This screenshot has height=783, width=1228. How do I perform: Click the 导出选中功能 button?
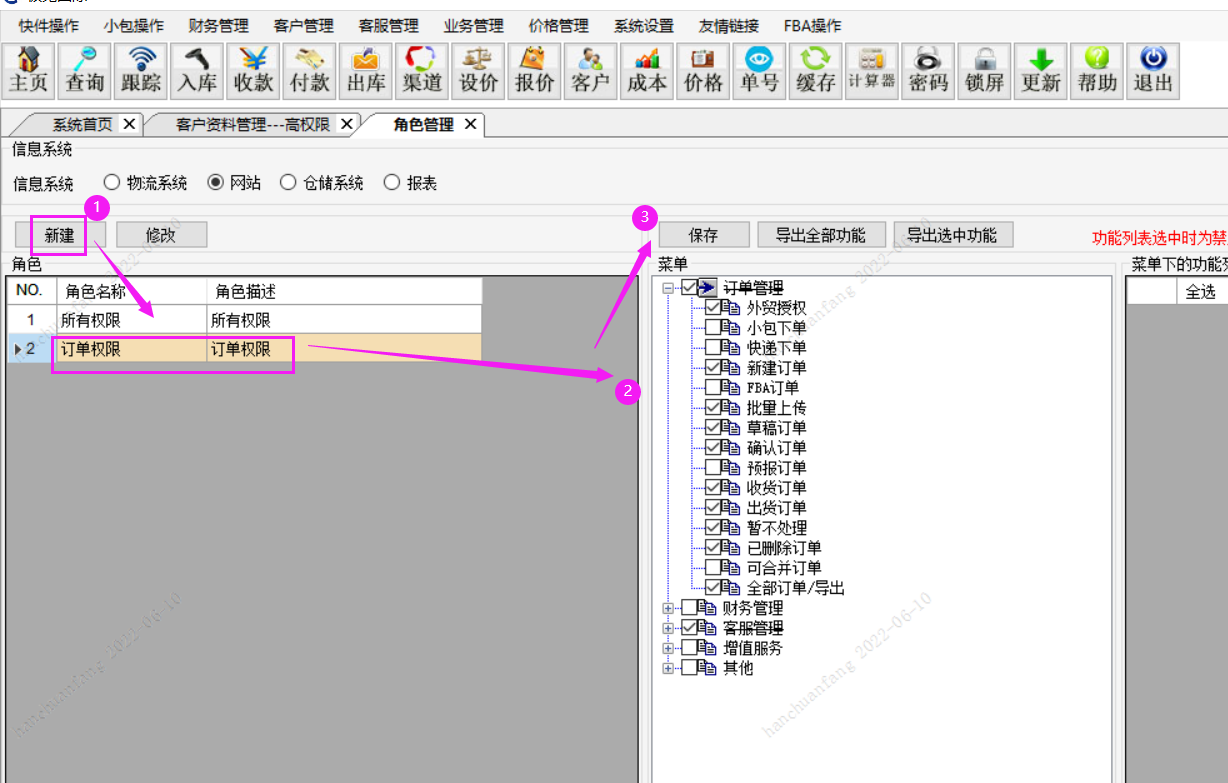click(952, 235)
